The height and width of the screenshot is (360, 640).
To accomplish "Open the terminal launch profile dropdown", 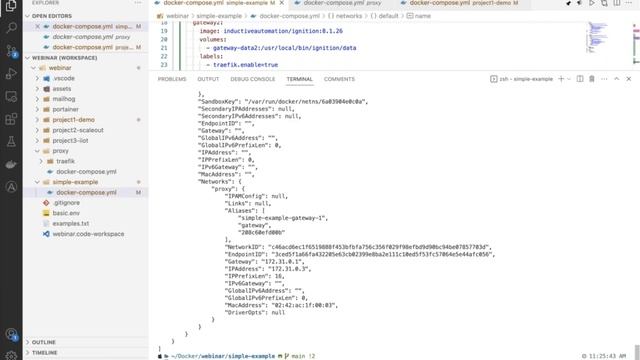I will click(569, 79).
